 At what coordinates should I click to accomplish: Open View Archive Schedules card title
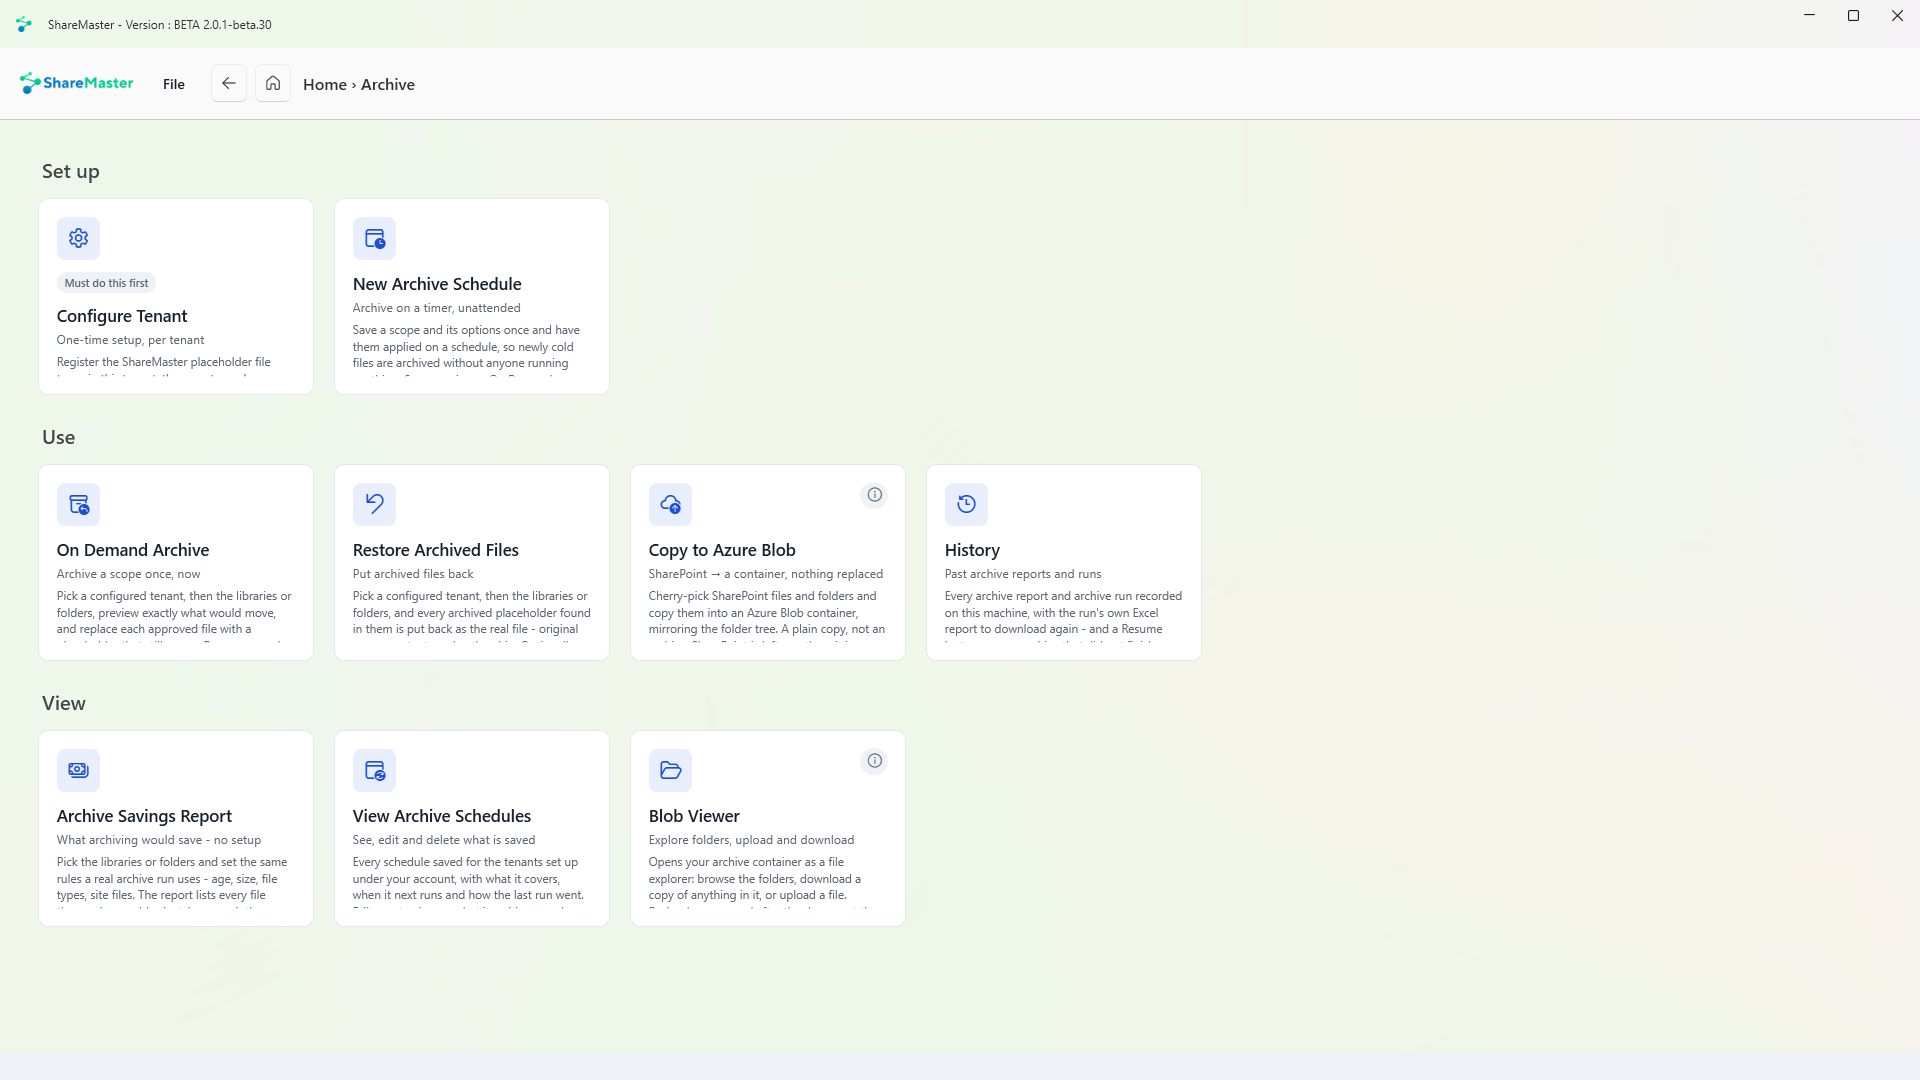pos(442,816)
